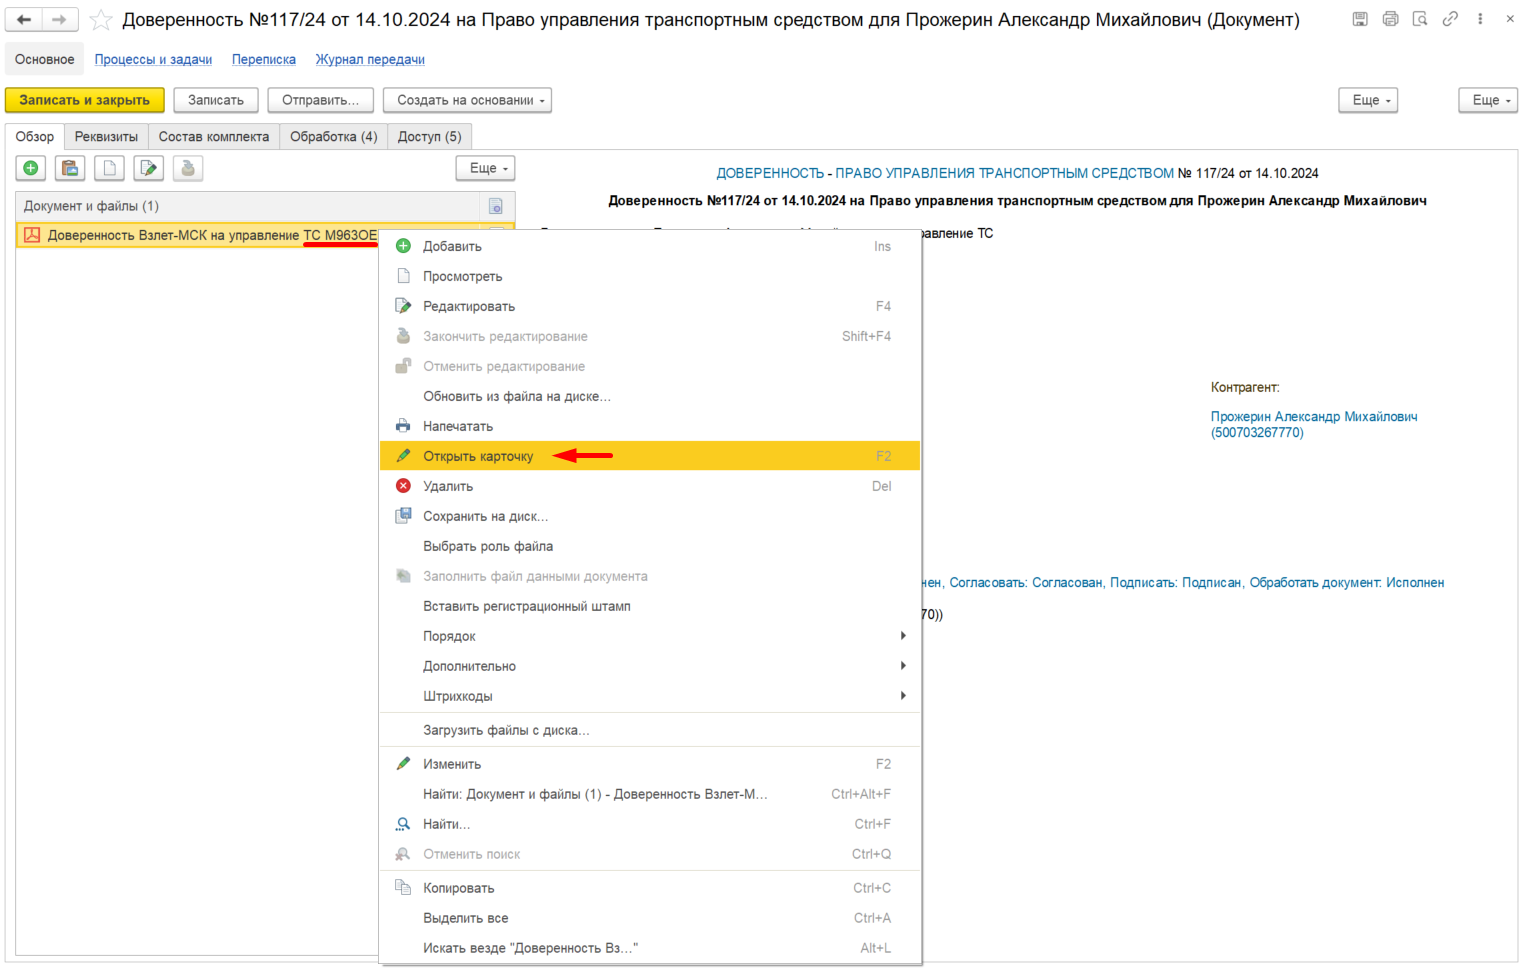Expand the Дополнительно submenu
Screen dimensions: 1528x974
pyautogui.click(x=650, y=666)
